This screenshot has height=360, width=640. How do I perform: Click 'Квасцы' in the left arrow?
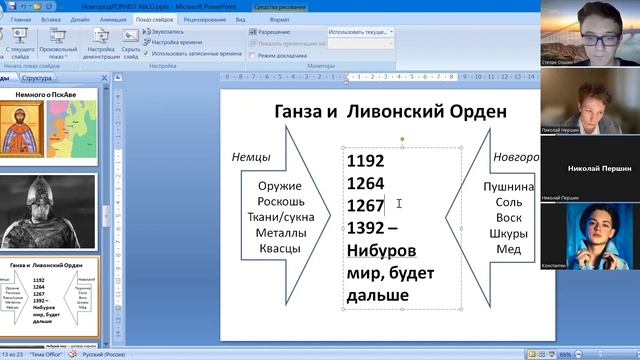[x=280, y=248]
